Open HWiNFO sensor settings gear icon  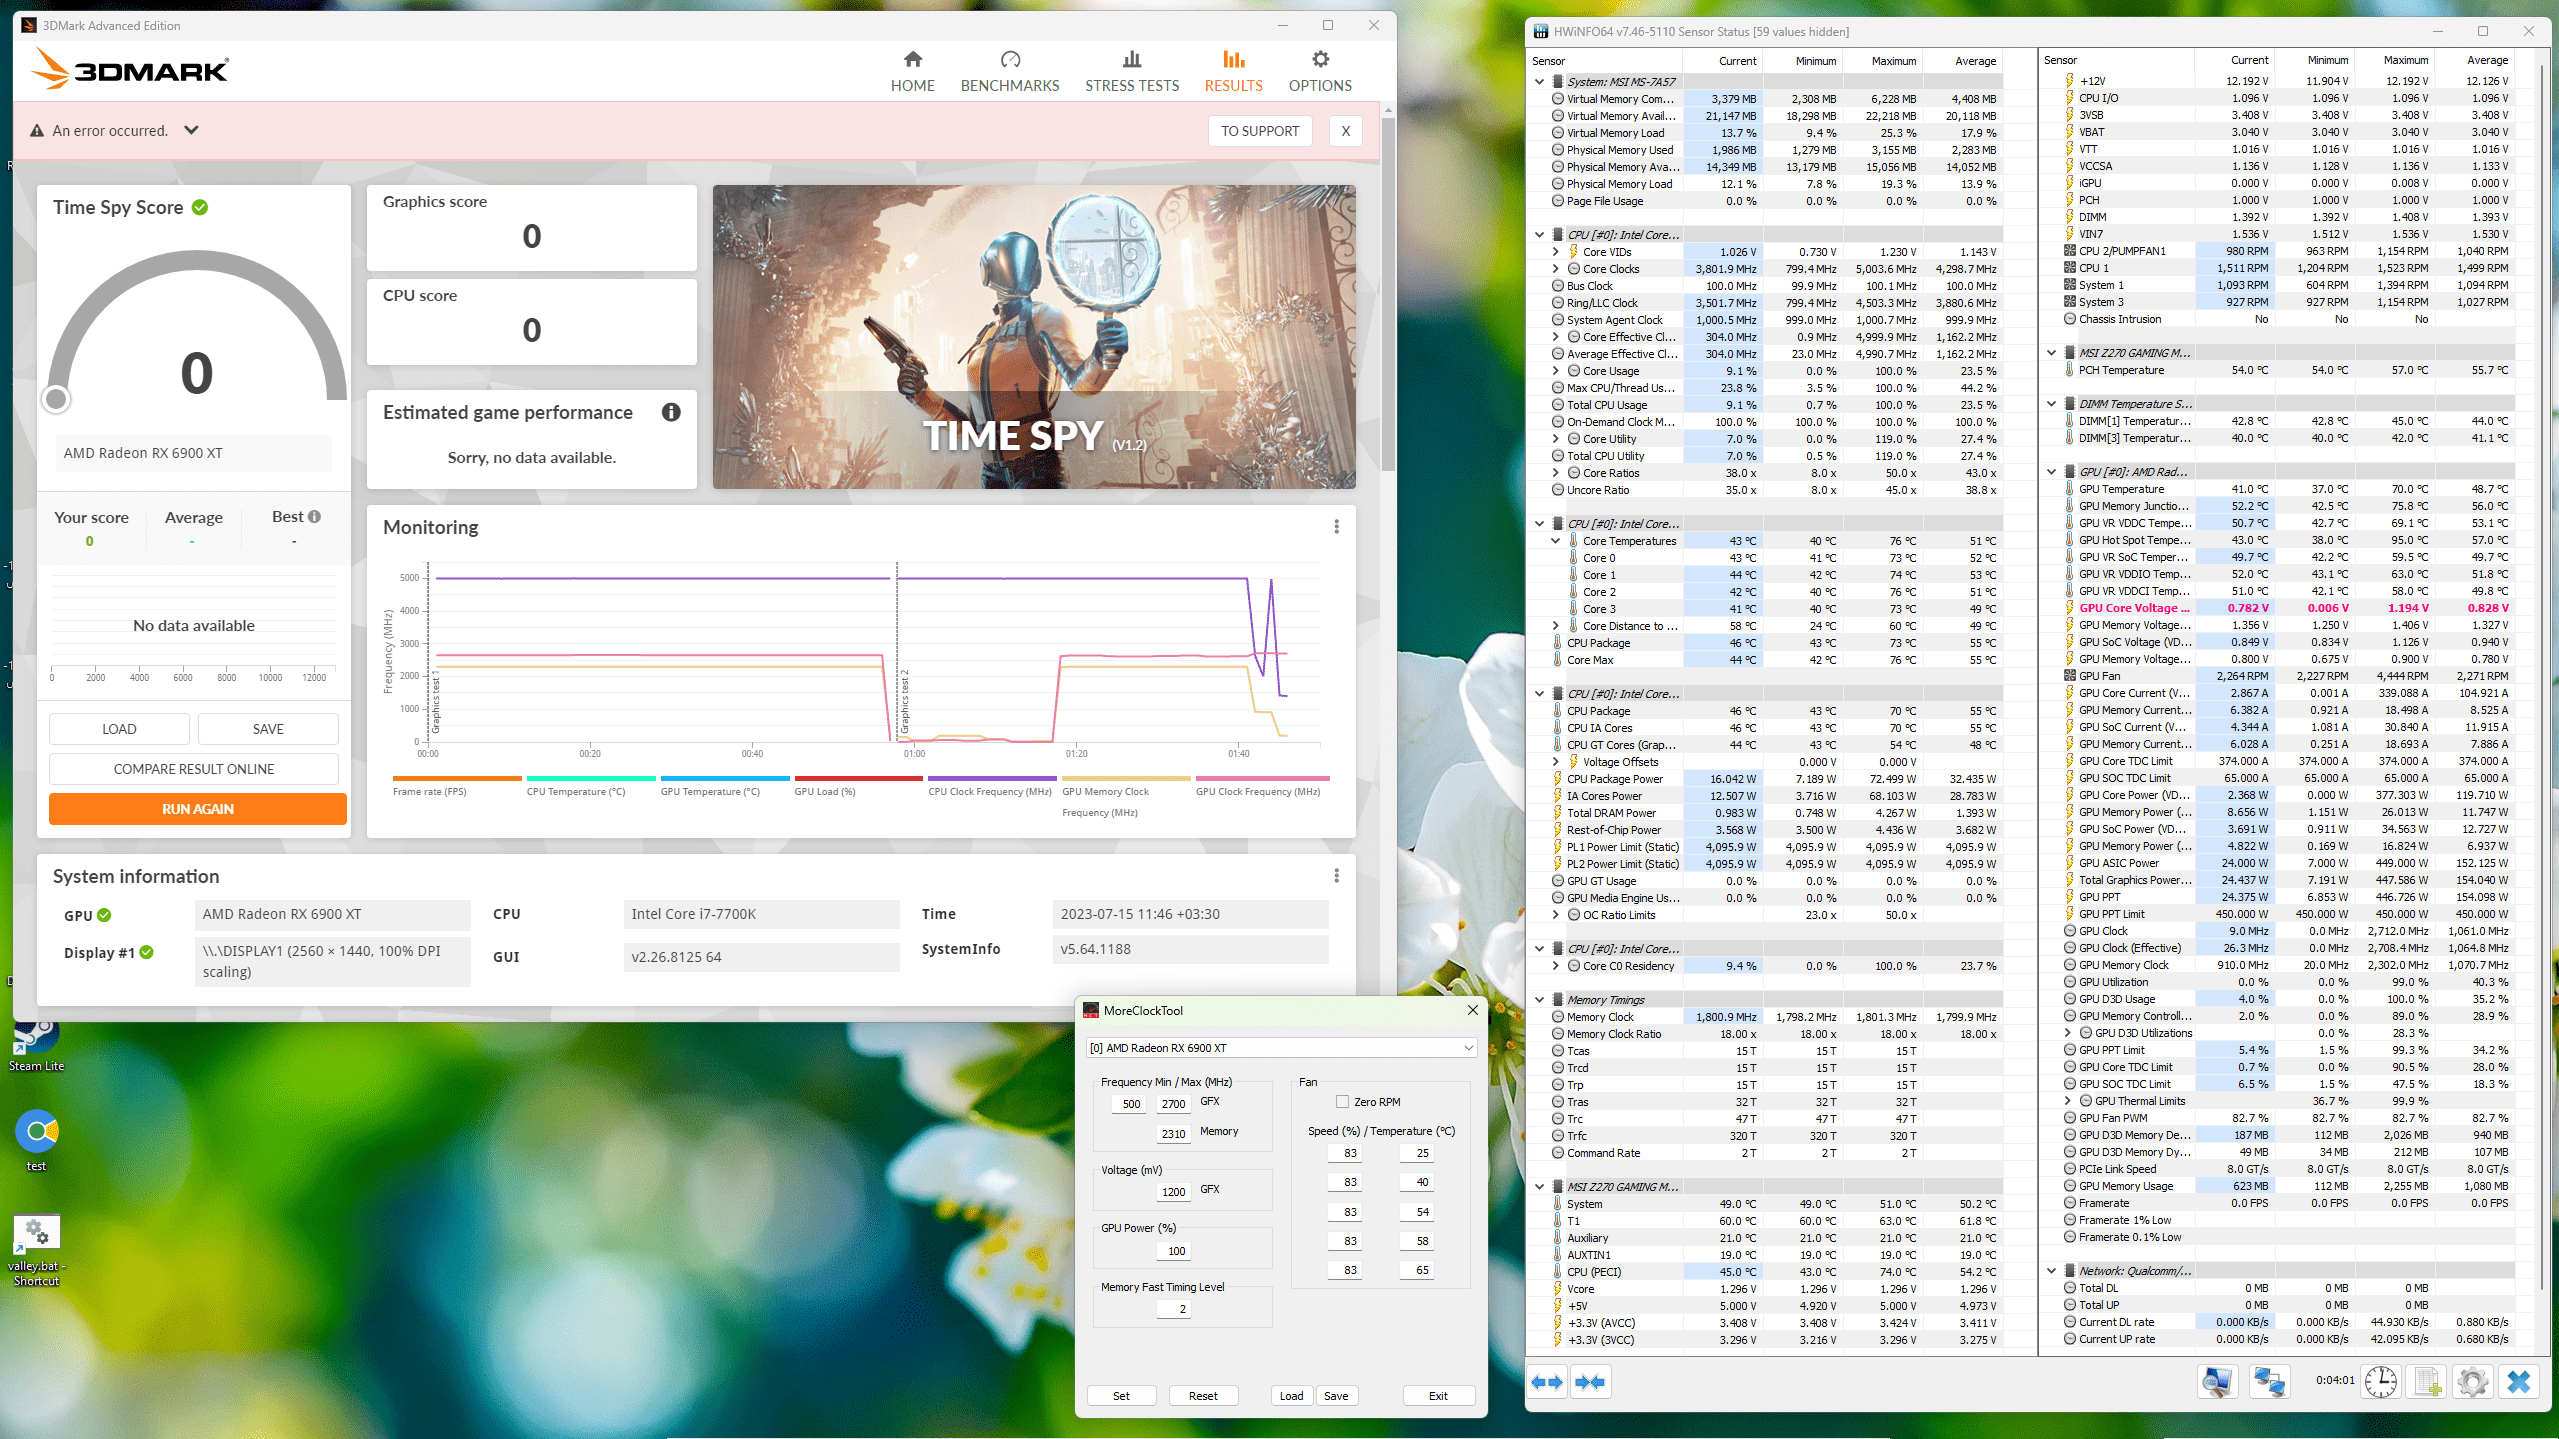point(2472,1382)
